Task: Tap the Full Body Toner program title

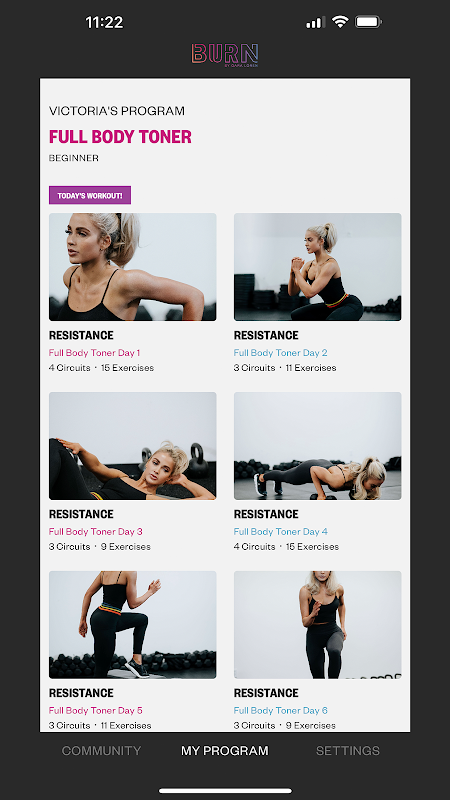Action: 120,137
